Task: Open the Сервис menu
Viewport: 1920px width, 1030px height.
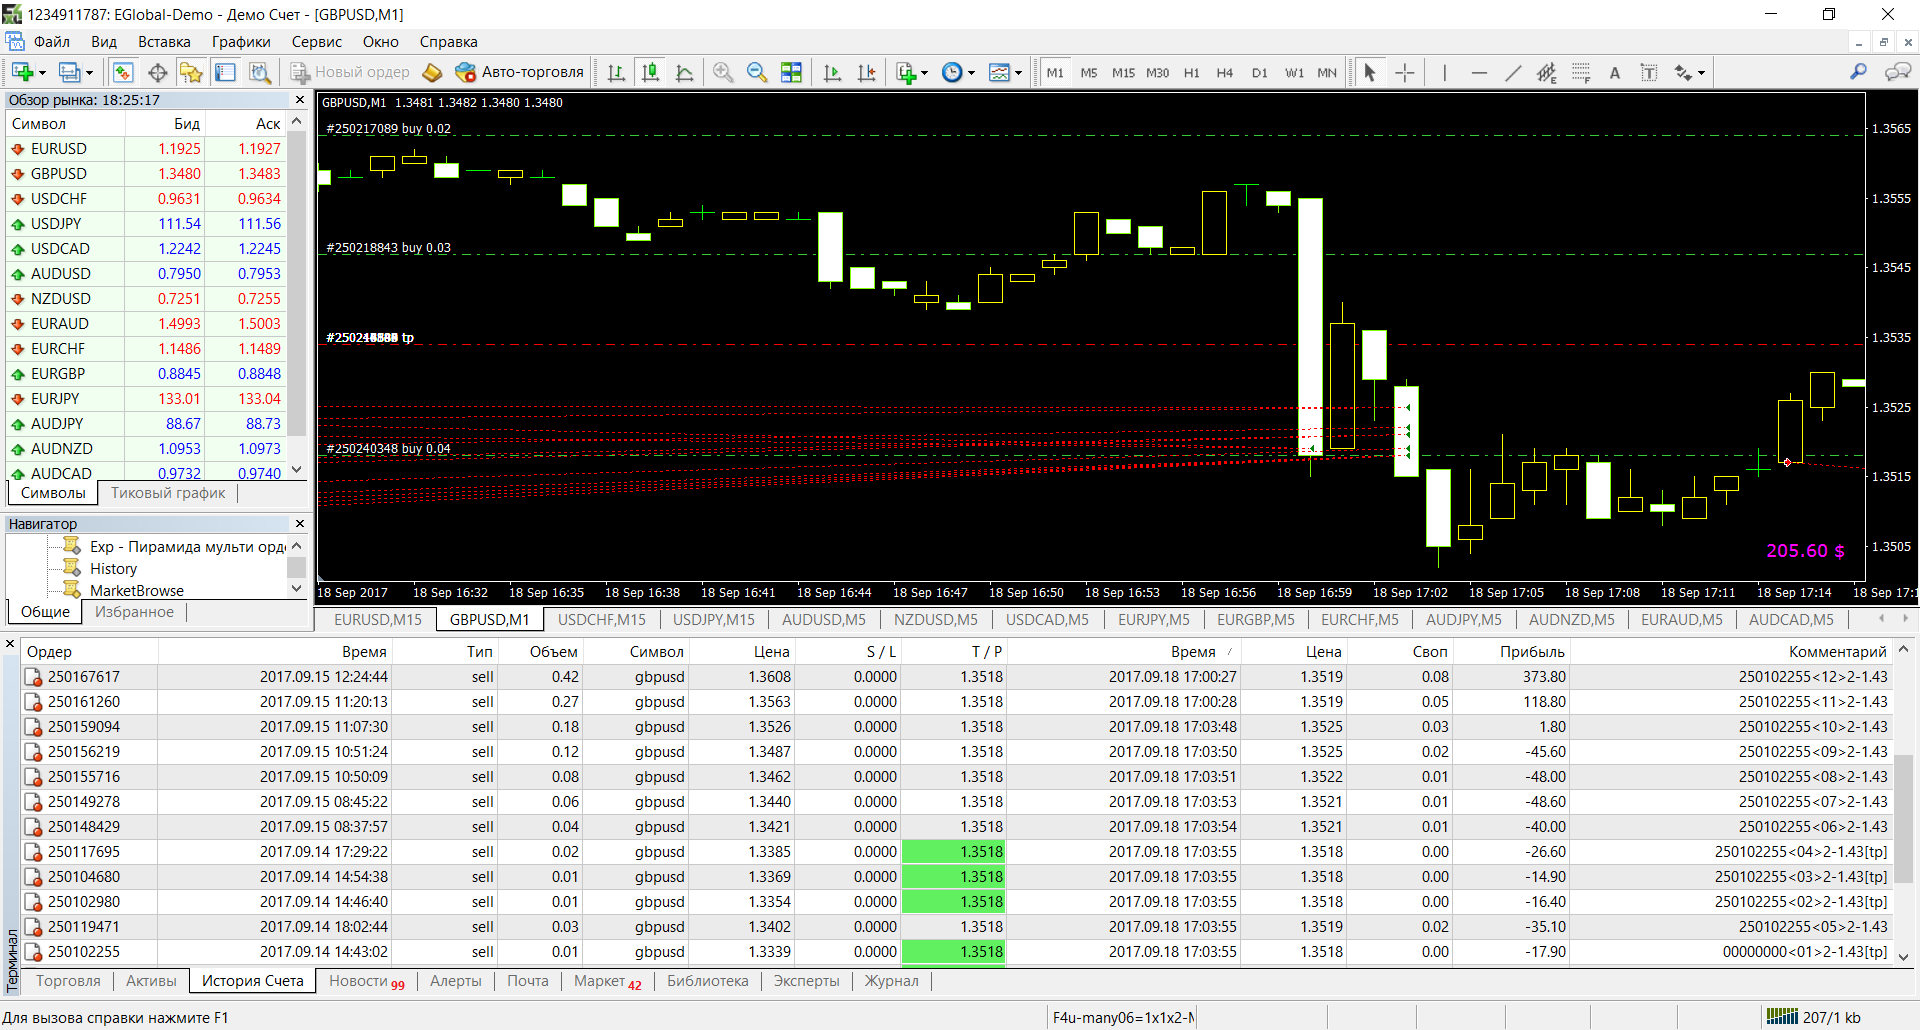Action: point(317,42)
